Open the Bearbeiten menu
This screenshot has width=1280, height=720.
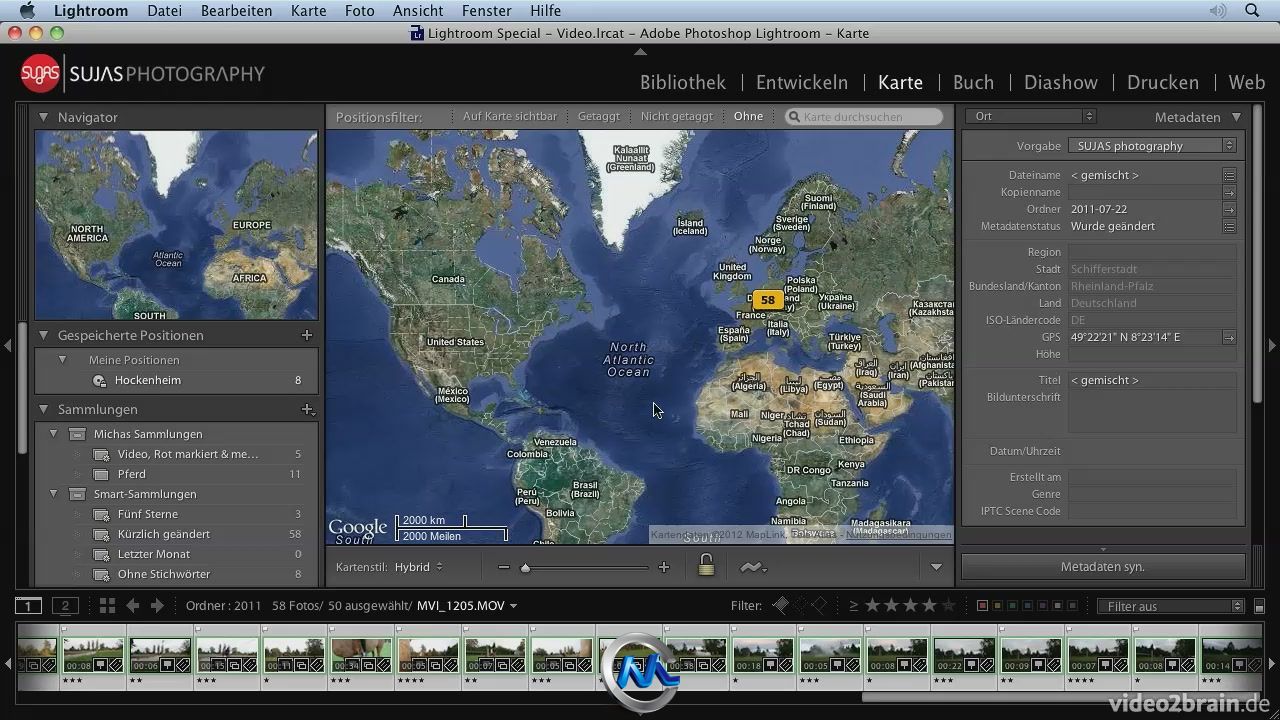pyautogui.click(x=236, y=11)
